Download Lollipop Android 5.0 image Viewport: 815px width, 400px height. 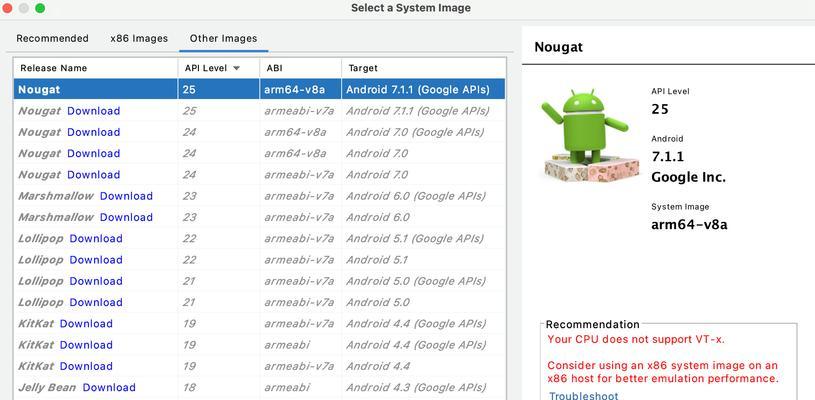[96, 302]
